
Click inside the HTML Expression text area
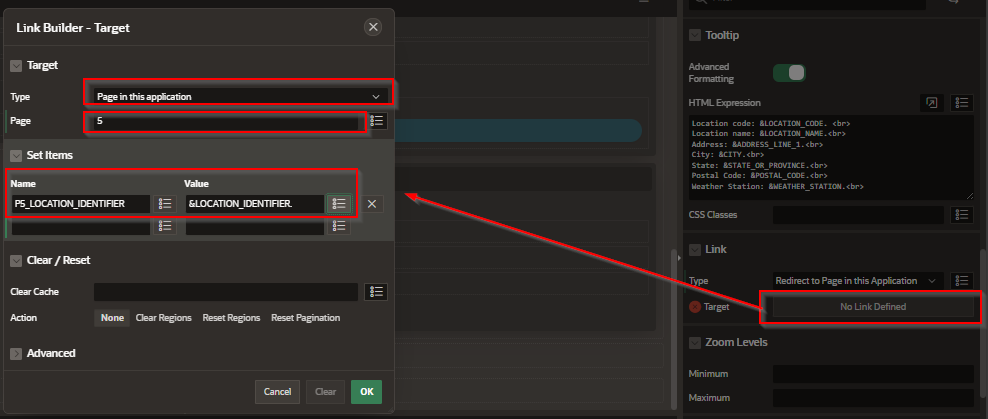(830, 158)
